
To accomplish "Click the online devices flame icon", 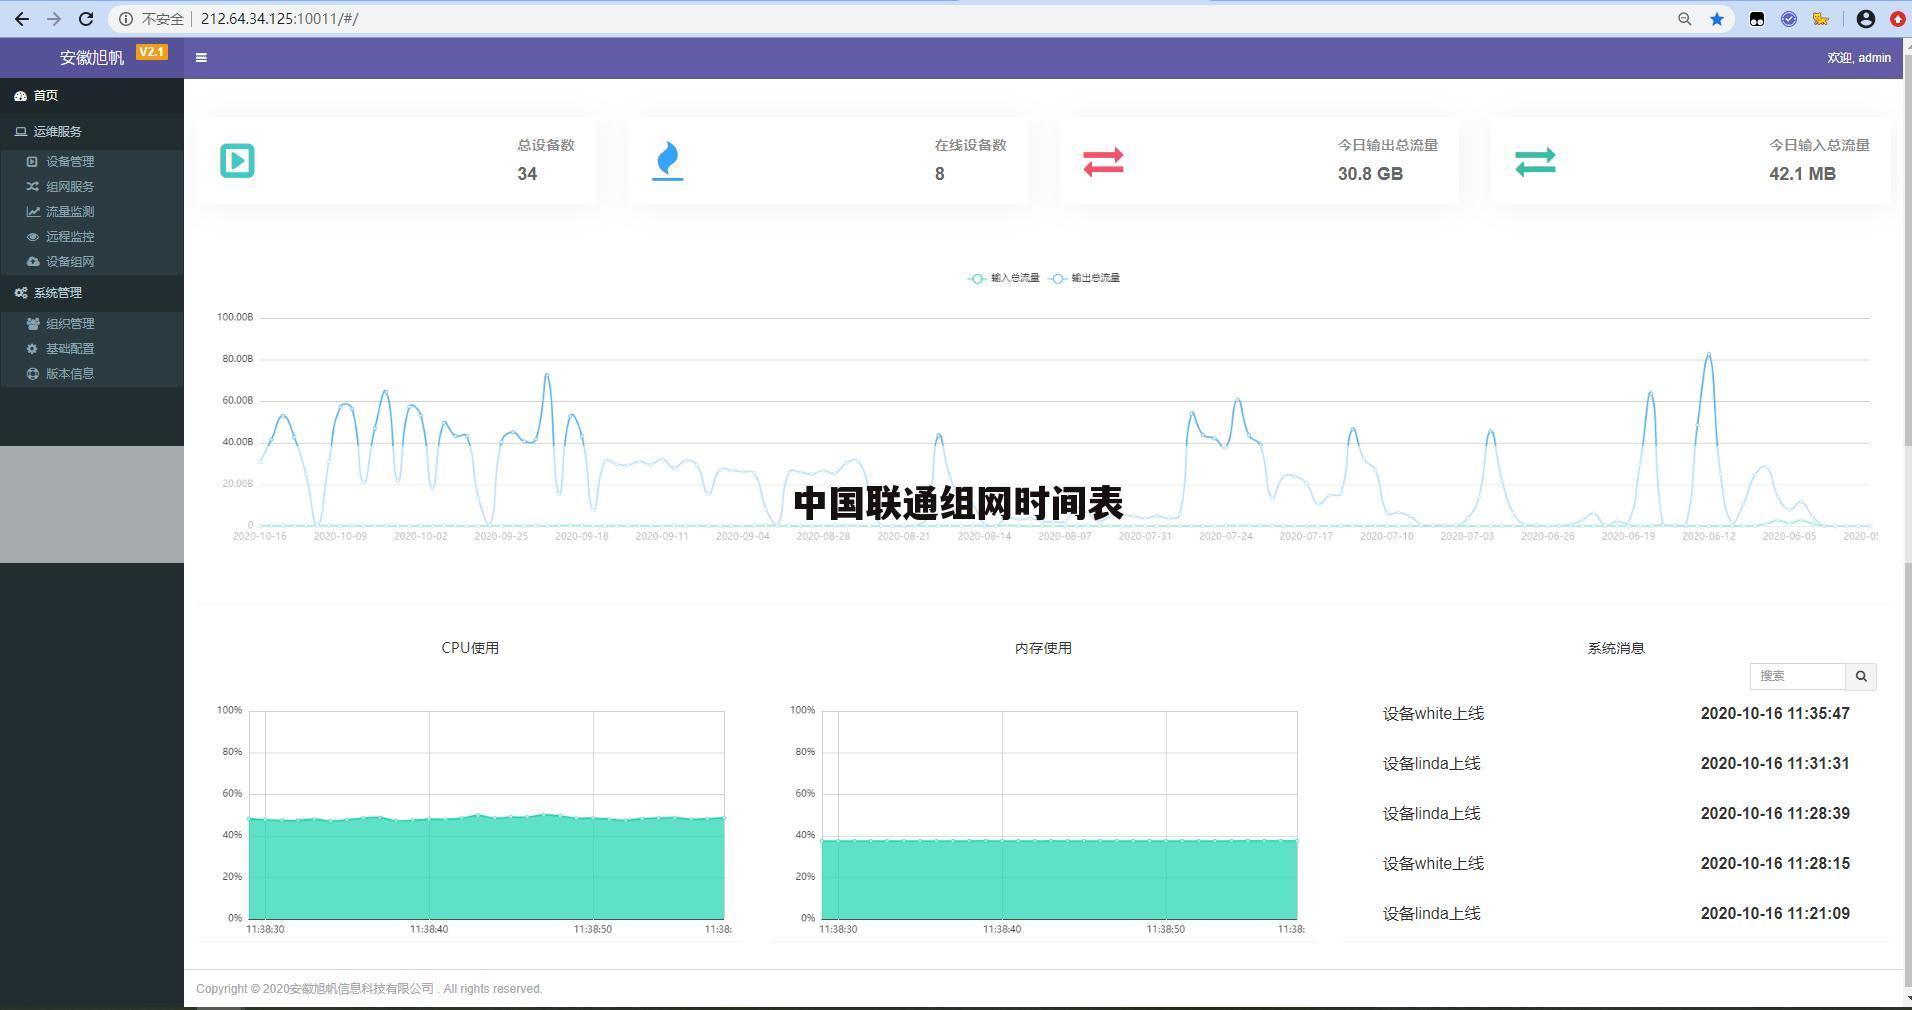I will click(x=668, y=161).
